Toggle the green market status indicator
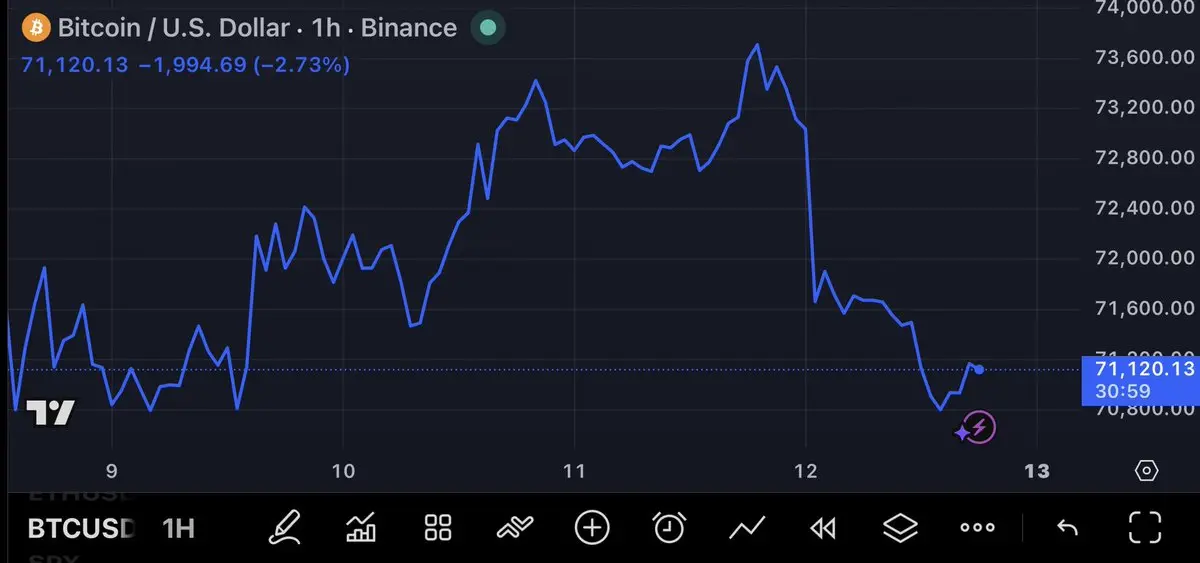 (x=488, y=27)
